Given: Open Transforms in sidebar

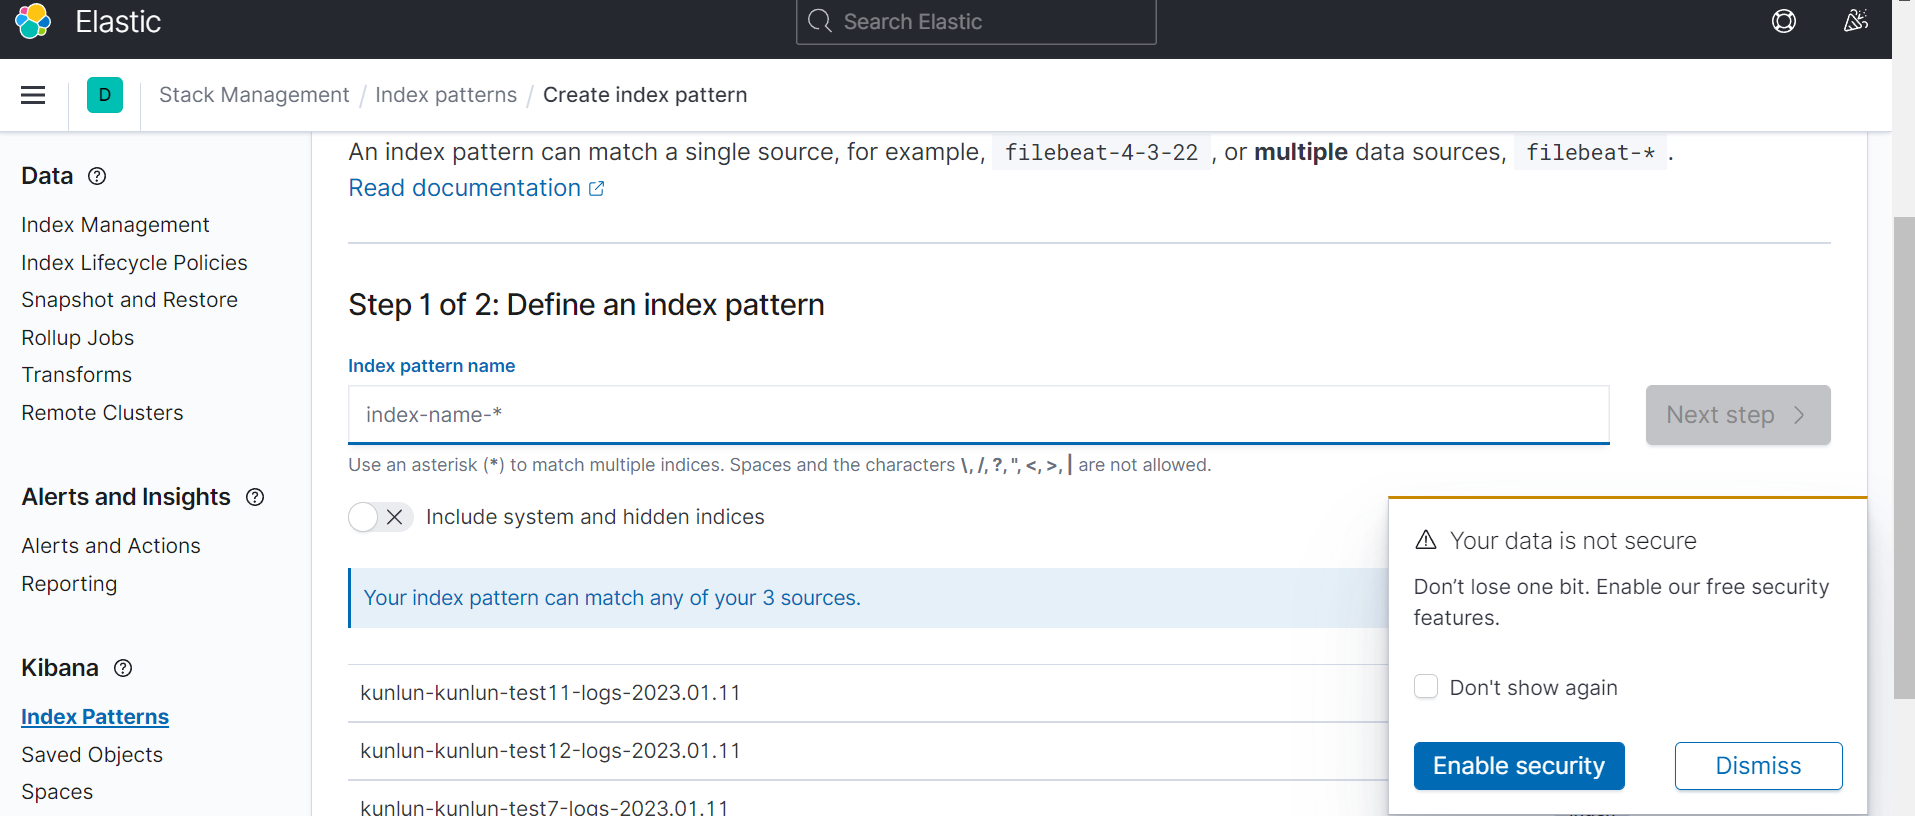Looking at the screenshot, I should pos(76,375).
